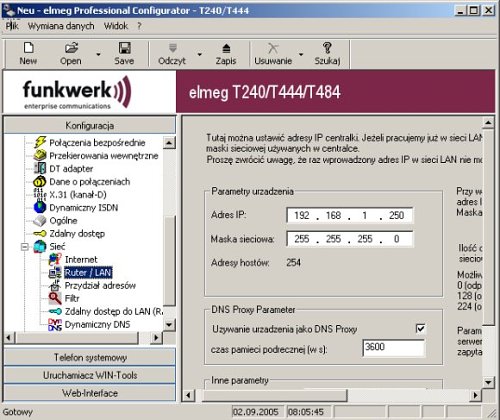Viewport: 500px width, 420px height.
Task: Click tree scrollbar up arrow
Action: (x=169, y=143)
